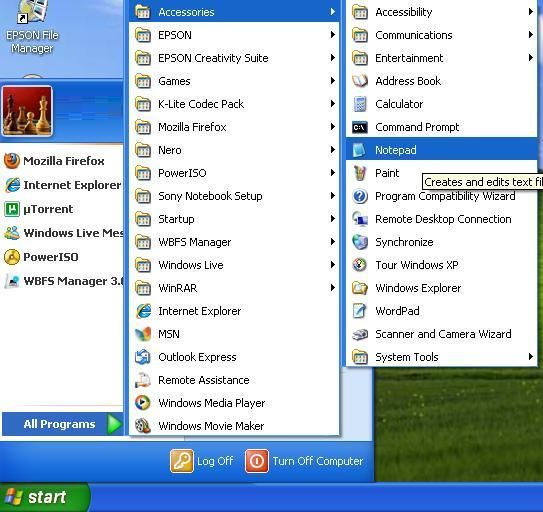This screenshot has height=512, width=543.
Task: Click the Paint brush-cup icon
Action: point(359,173)
